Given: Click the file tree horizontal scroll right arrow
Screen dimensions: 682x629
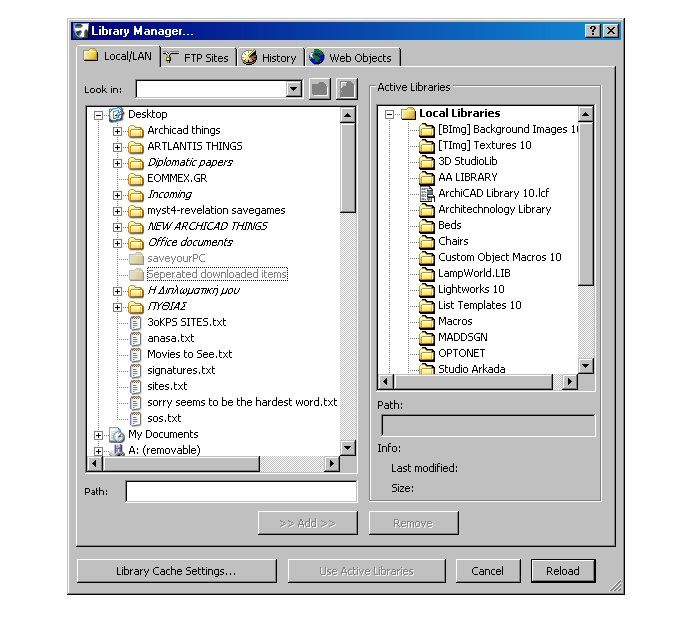Looking at the screenshot, I should 332,464.
